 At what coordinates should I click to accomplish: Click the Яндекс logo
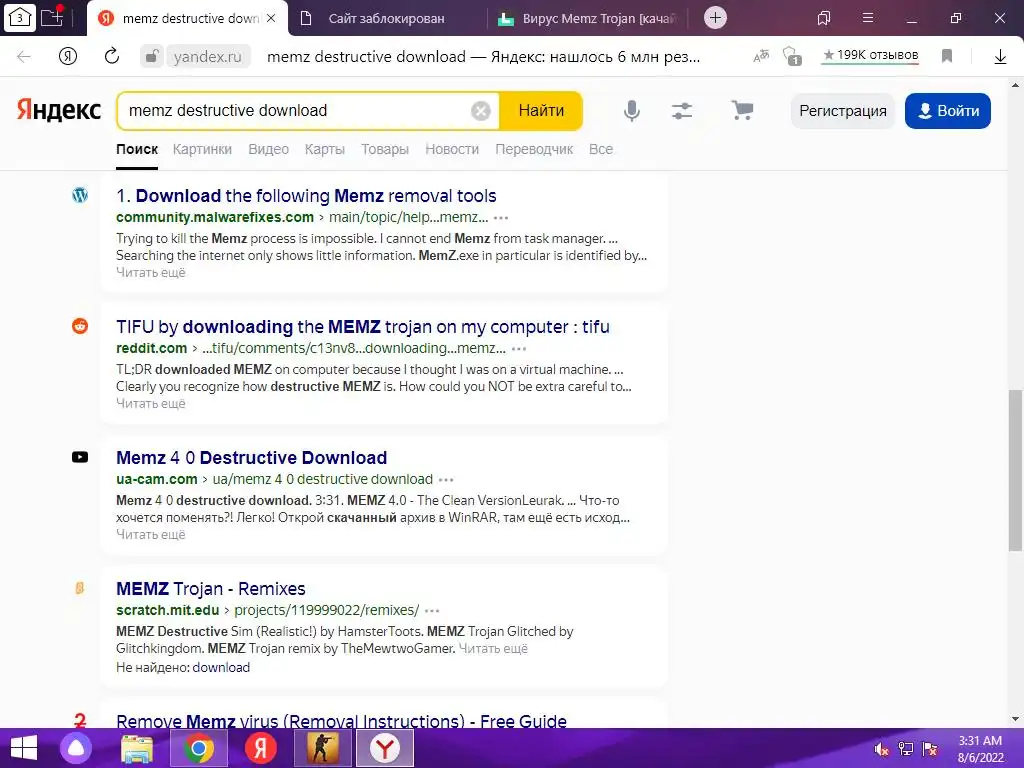point(59,110)
